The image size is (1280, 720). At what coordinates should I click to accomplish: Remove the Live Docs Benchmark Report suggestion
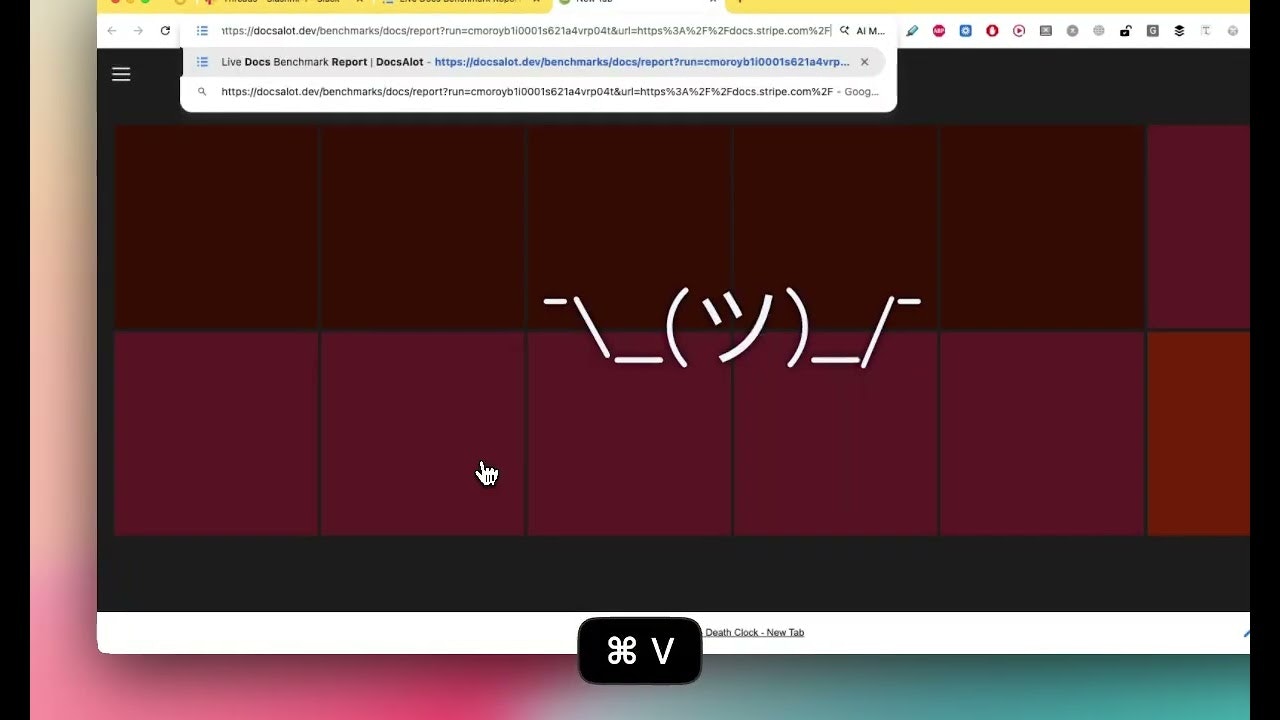[x=865, y=62]
